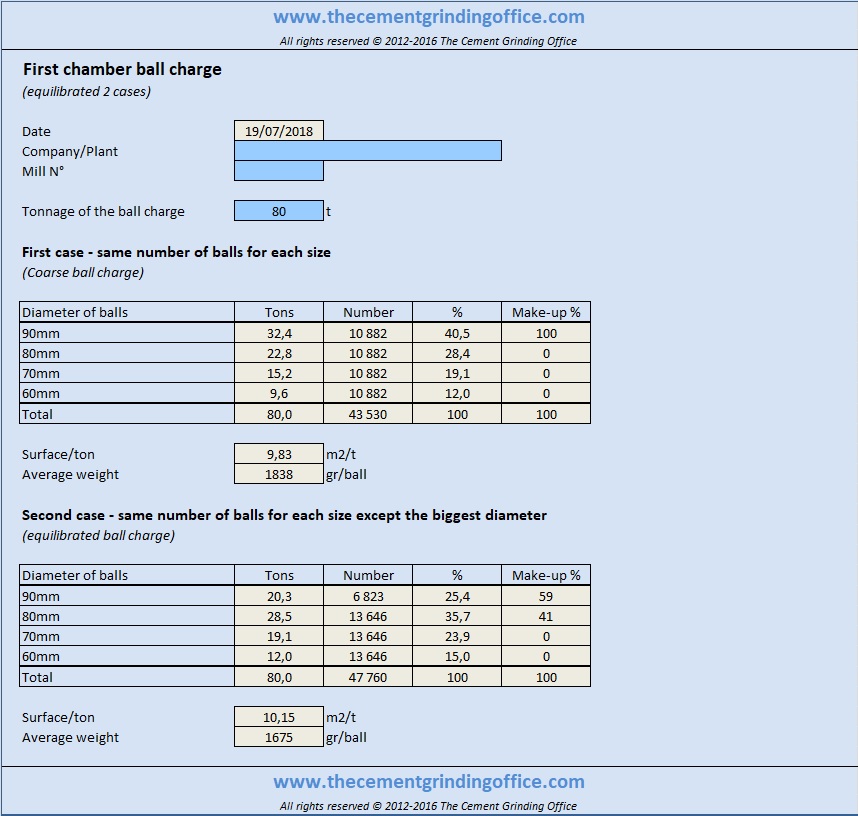Screen dimensions: 858x816
Task: Select first-case percent cell 40,5
Action: pyautogui.click(x=457, y=333)
